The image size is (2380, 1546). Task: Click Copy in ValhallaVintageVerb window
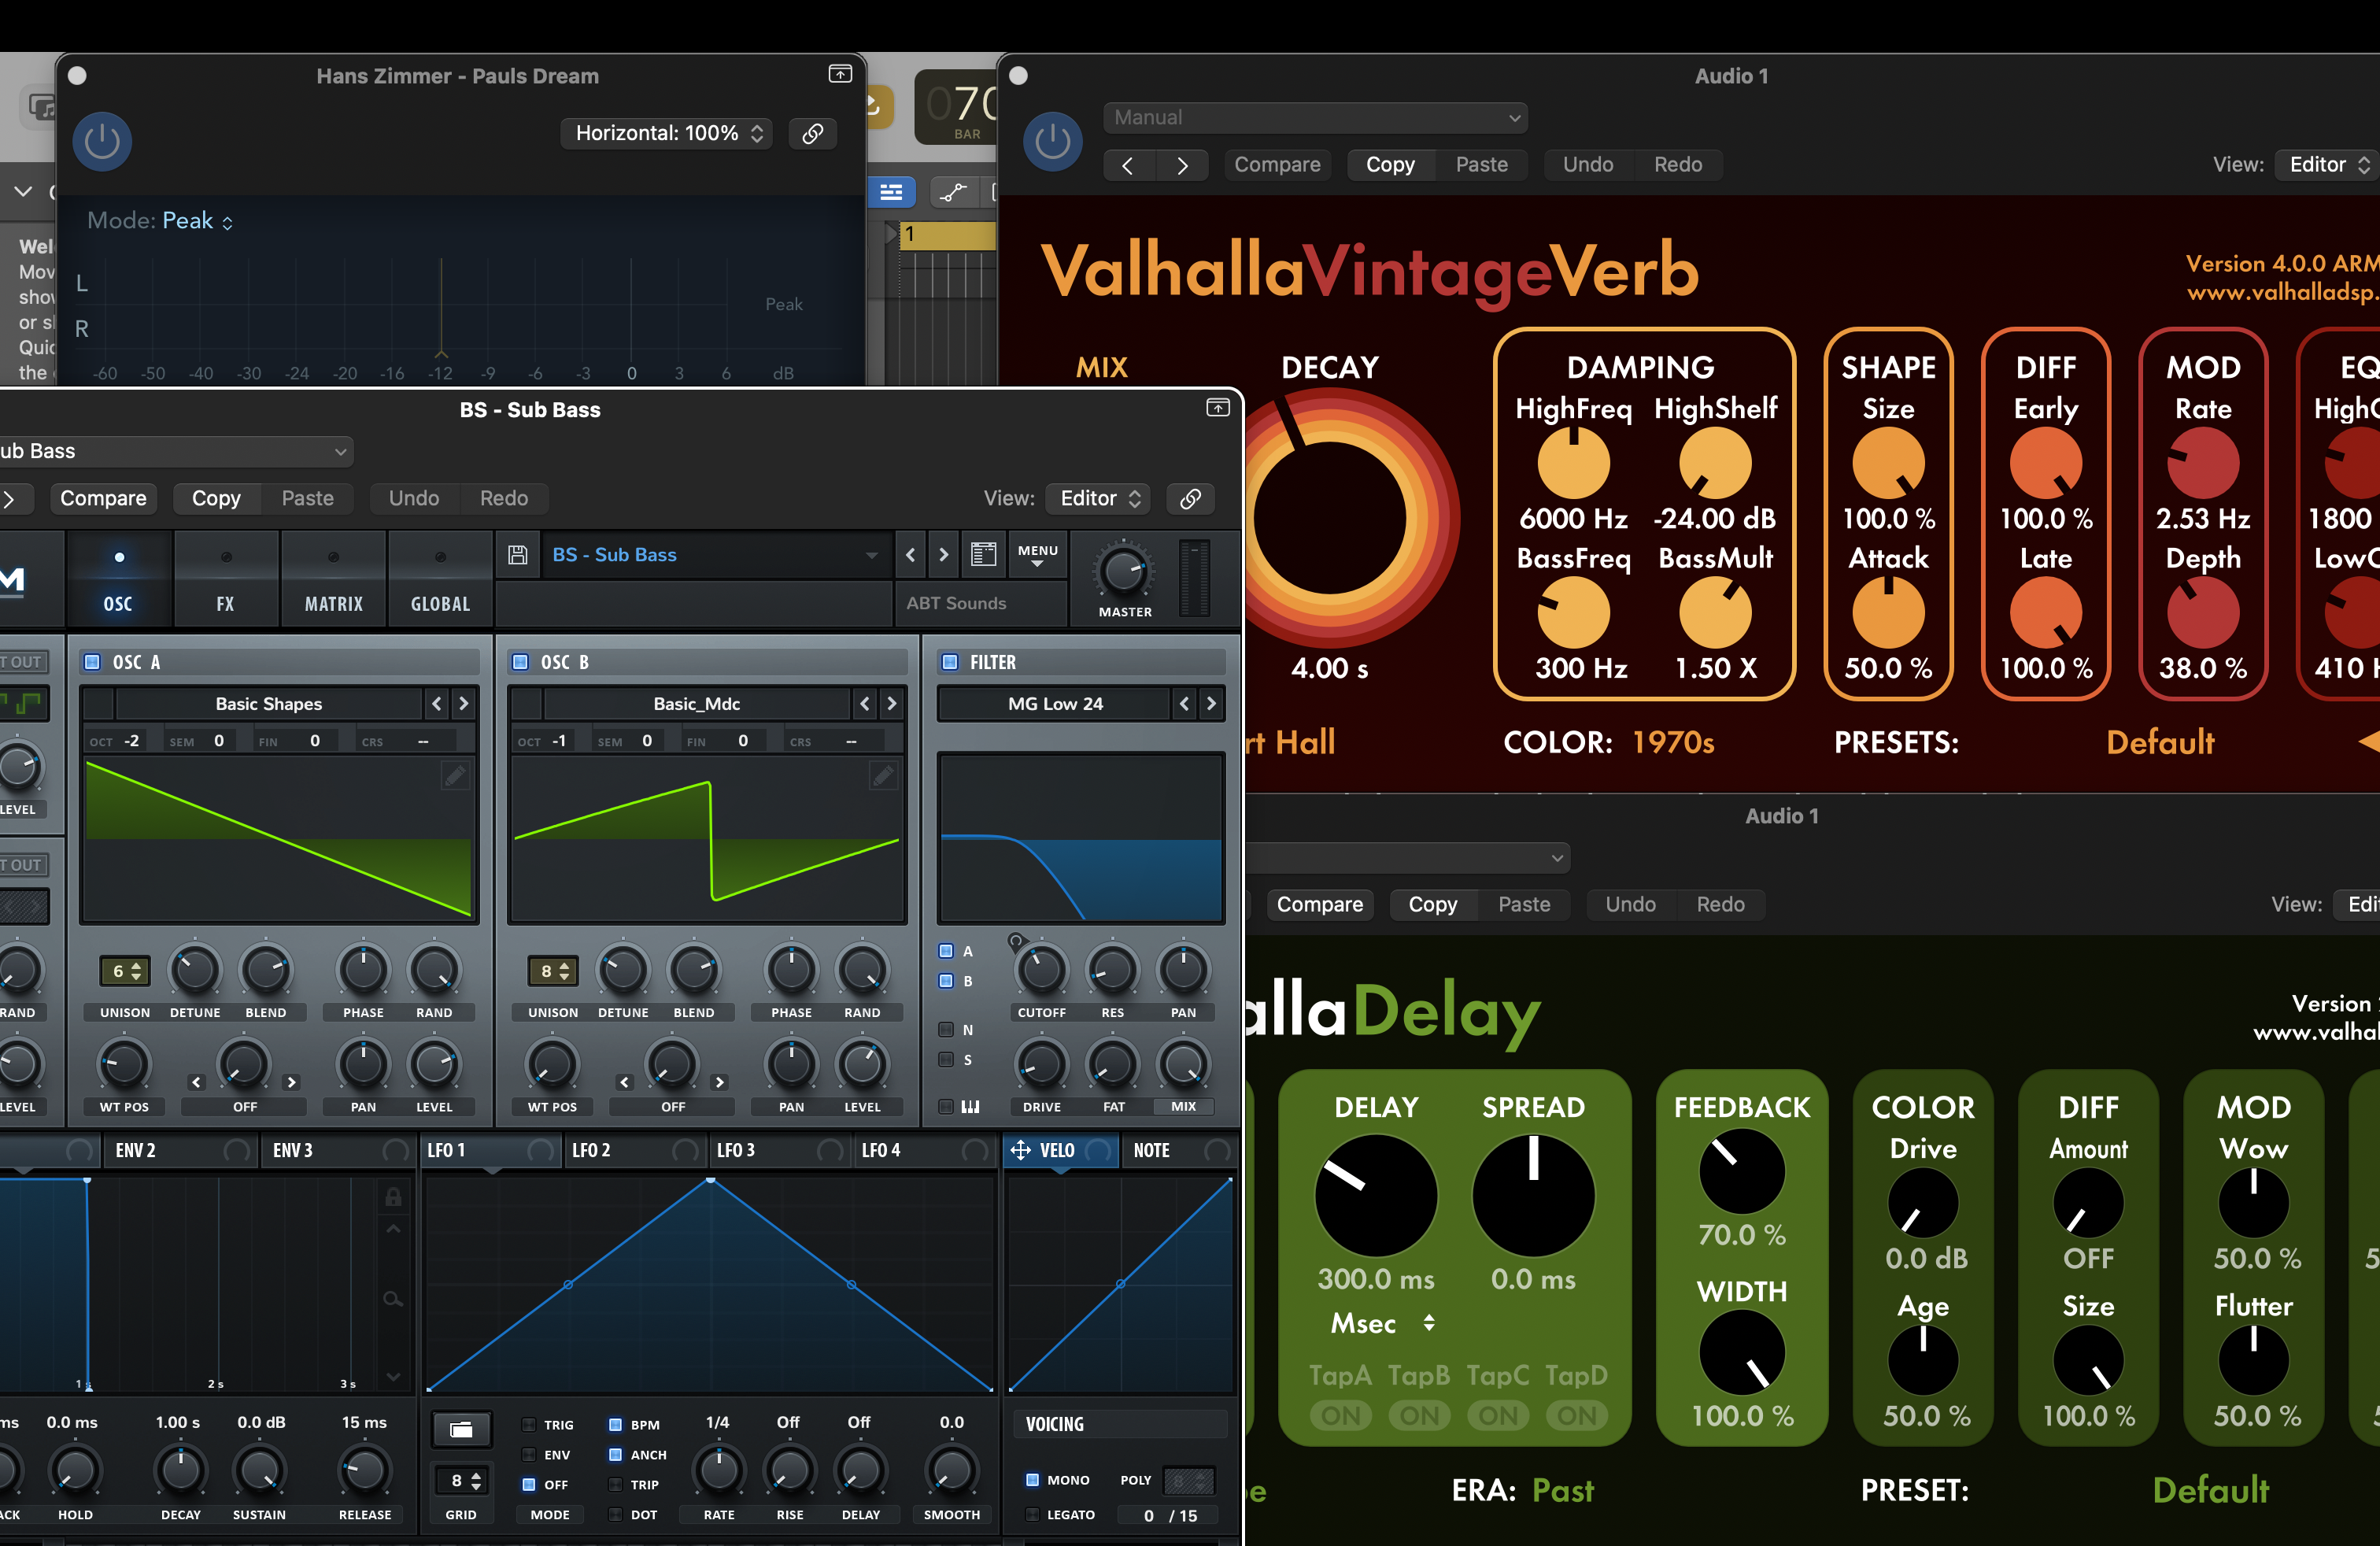[x=1390, y=165]
